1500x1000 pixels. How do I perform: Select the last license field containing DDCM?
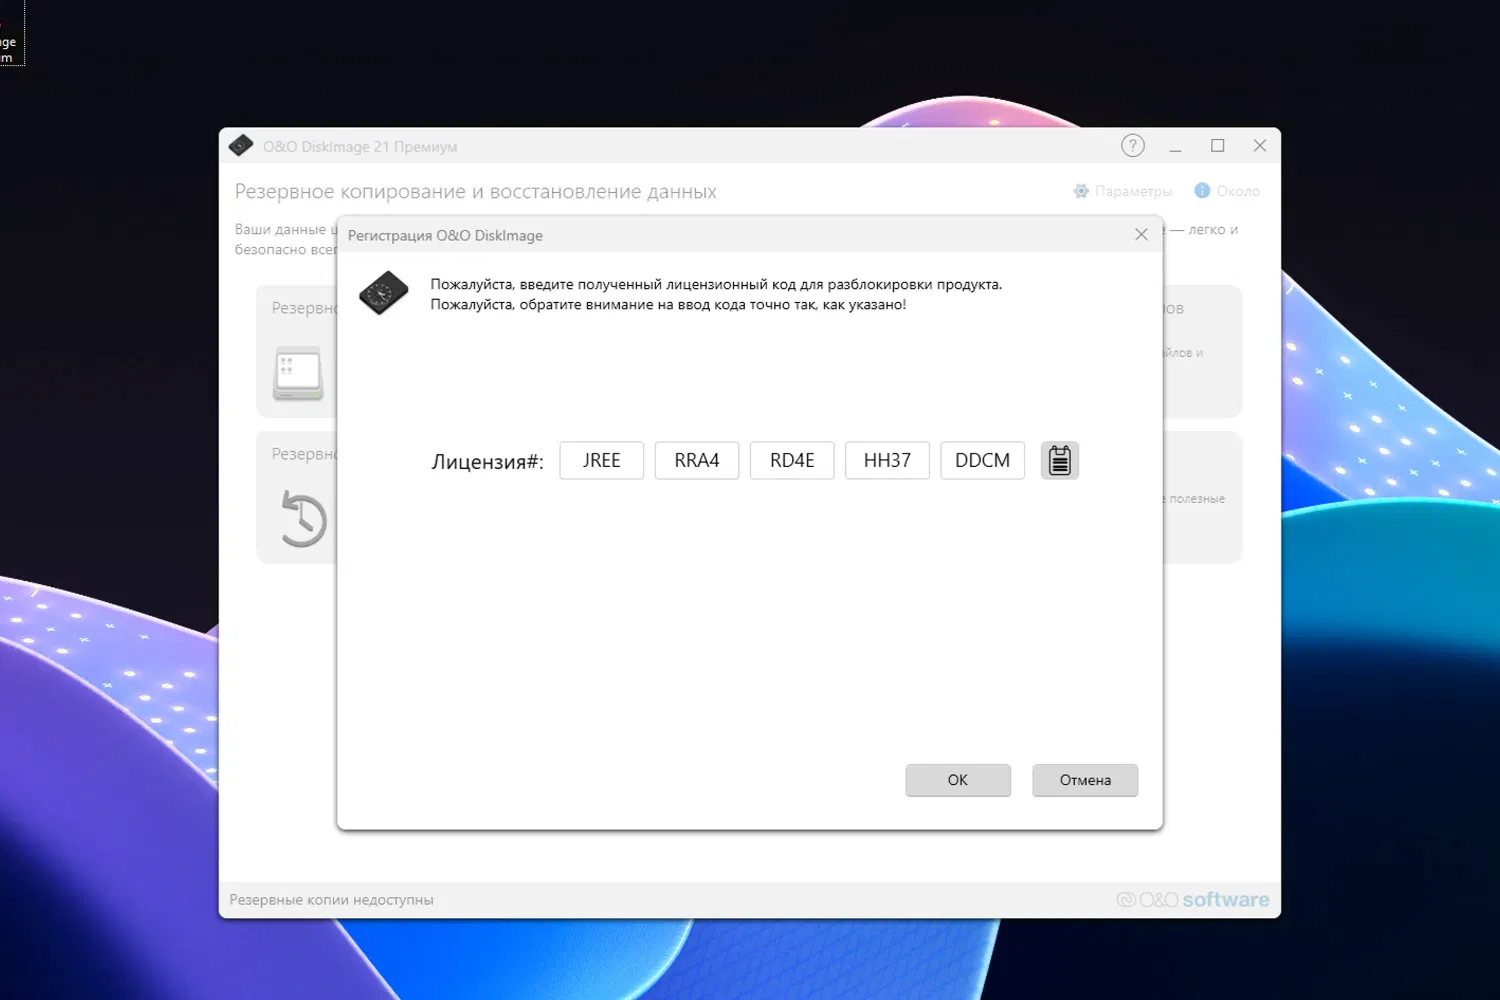(983, 460)
